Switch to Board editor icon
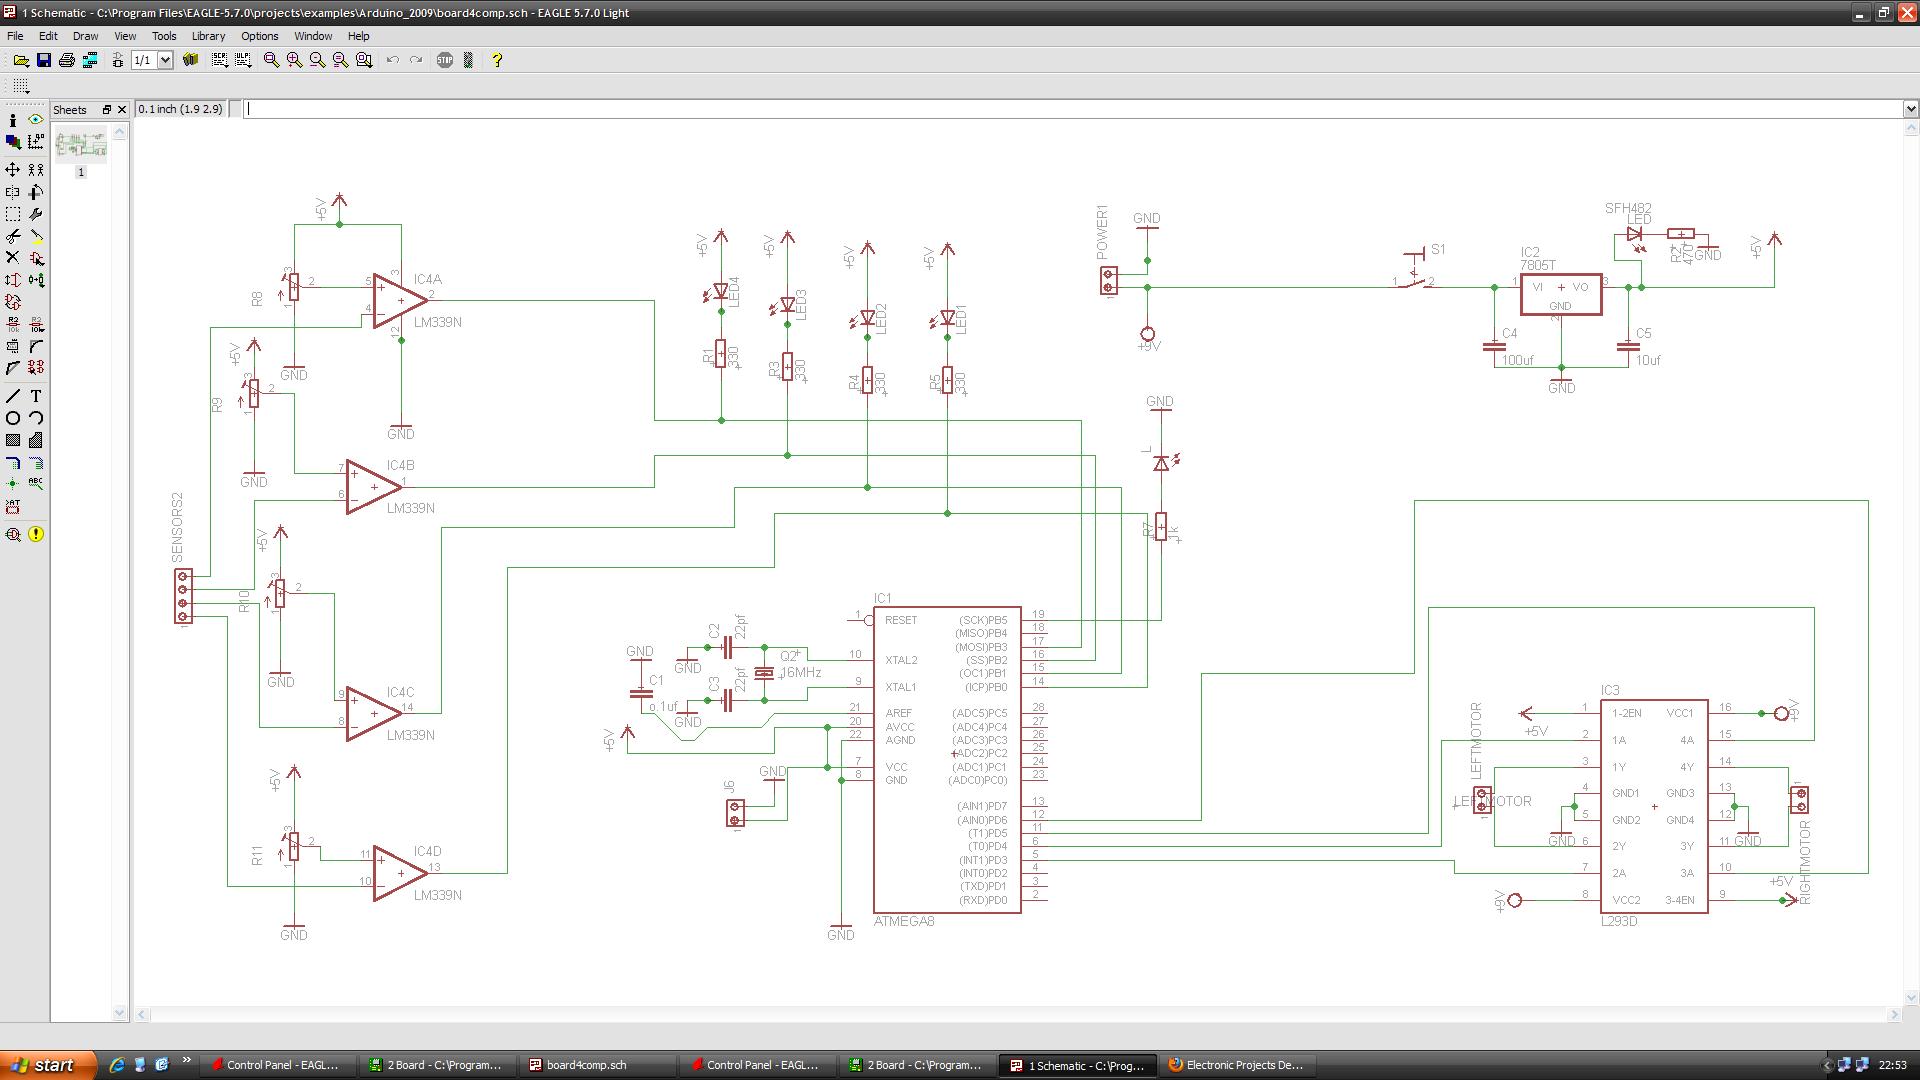This screenshot has height=1080, width=1920. [x=117, y=60]
